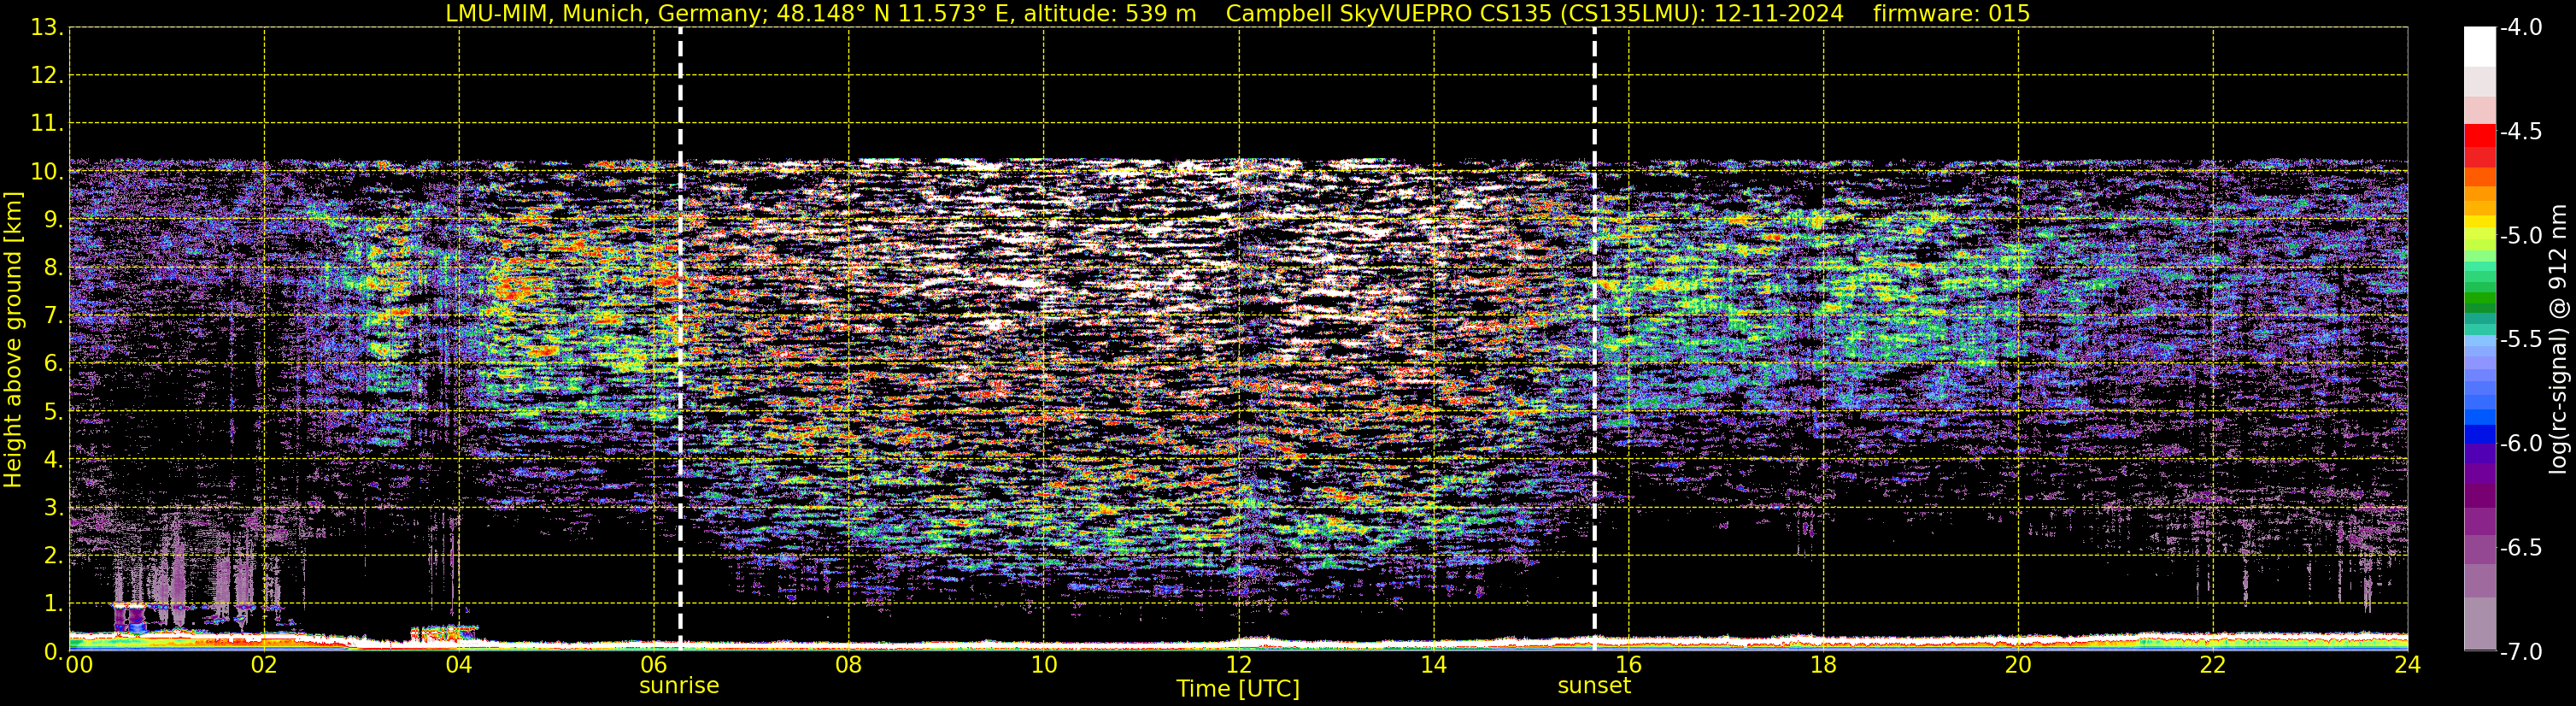The height and width of the screenshot is (706, 2576).
Task: Click the "06" time axis tick label
Action: pos(654,665)
